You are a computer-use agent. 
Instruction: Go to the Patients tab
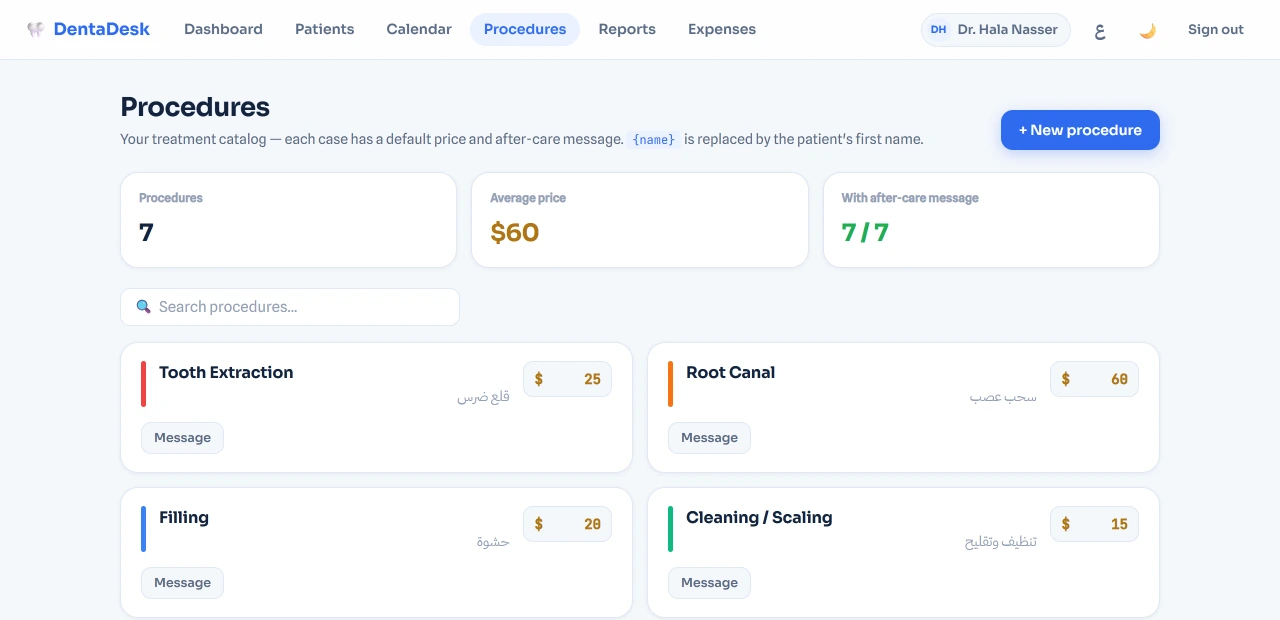point(324,29)
